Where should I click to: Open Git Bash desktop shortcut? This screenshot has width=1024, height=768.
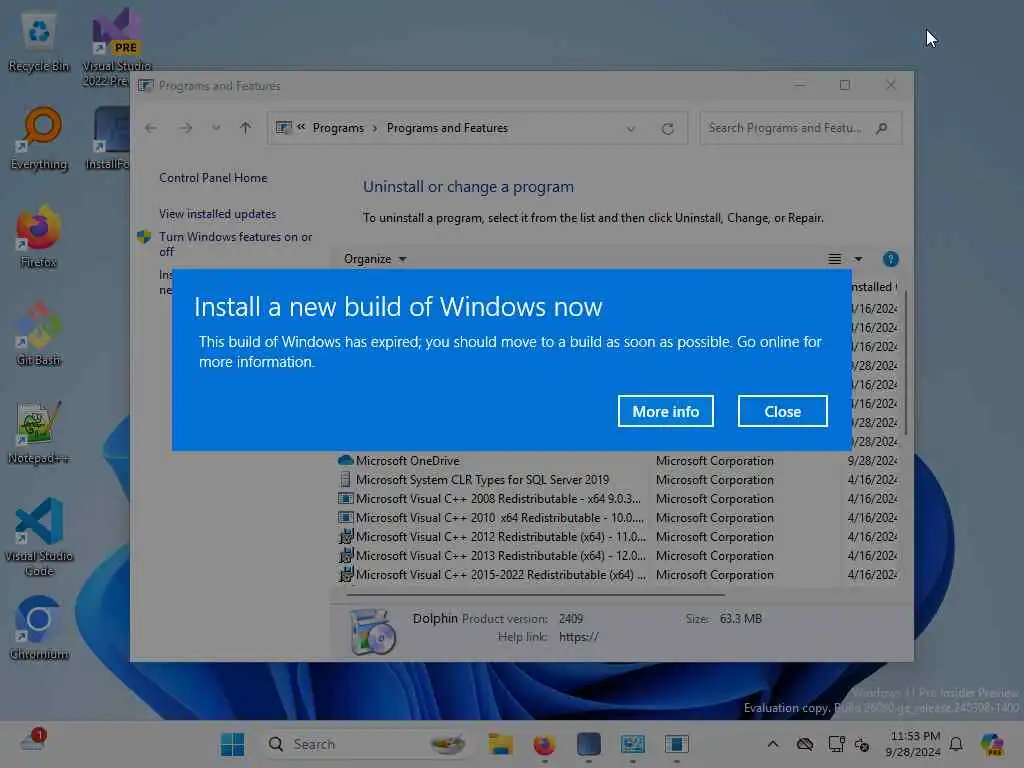coord(39,334)
